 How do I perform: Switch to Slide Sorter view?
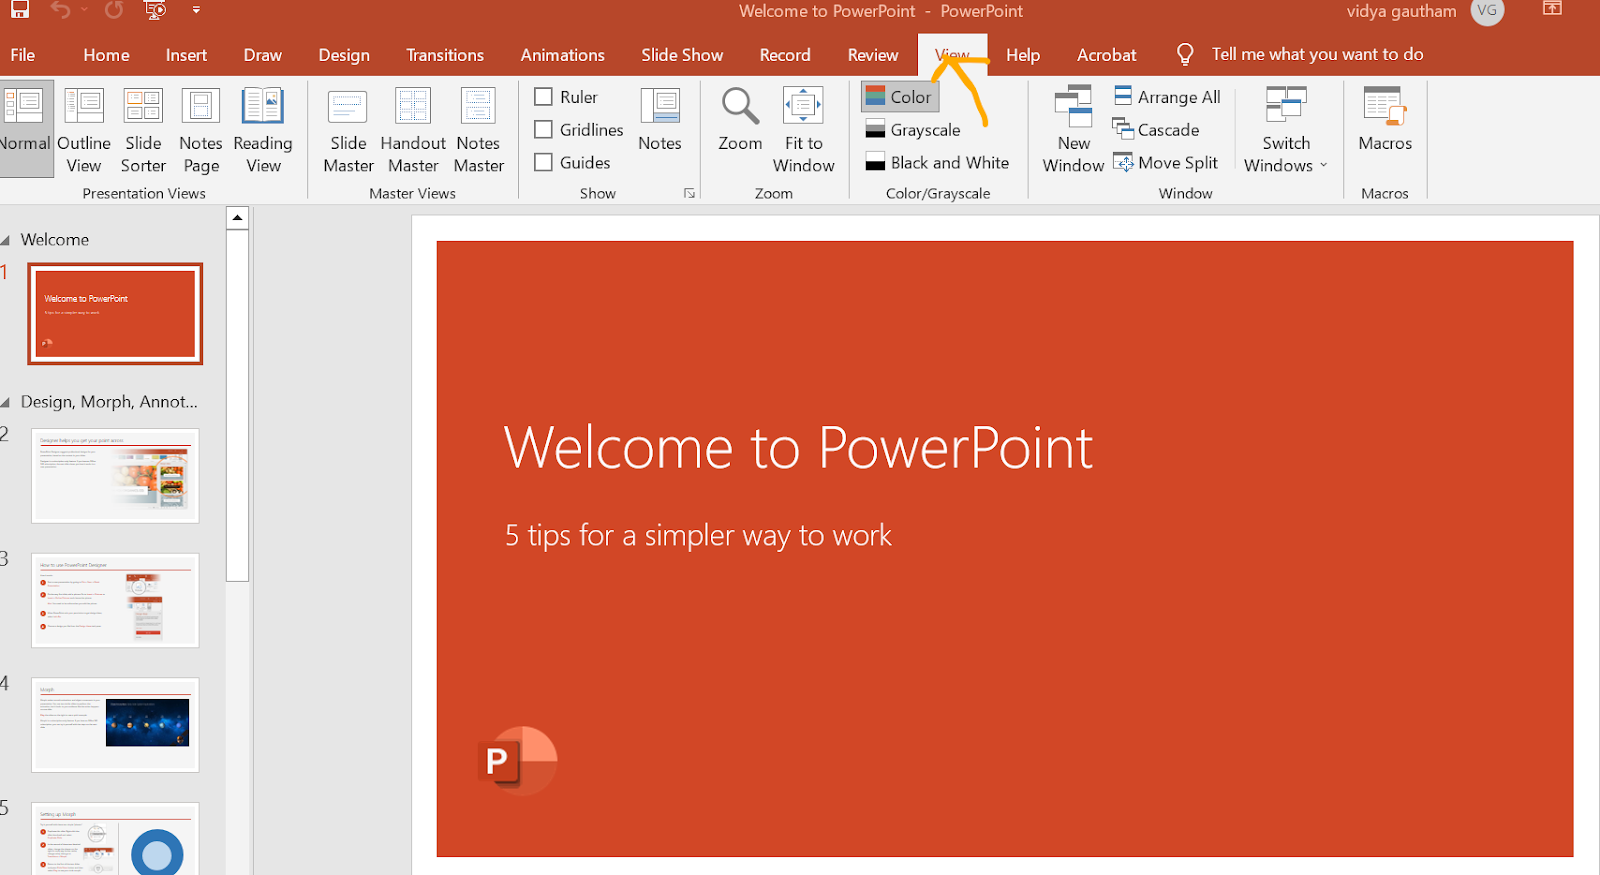point(143,130)
